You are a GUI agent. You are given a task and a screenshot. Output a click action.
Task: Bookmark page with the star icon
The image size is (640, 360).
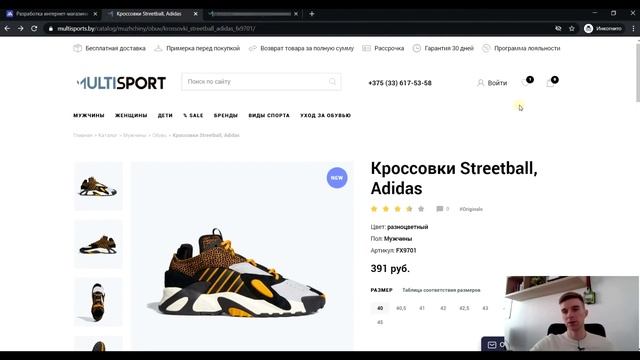point(571,29)
